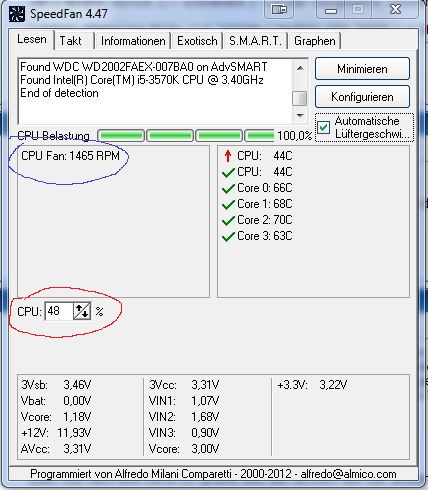
Task: Click the Vbat: 0,00V voltage reading
Action: click(x=56, y=401)
